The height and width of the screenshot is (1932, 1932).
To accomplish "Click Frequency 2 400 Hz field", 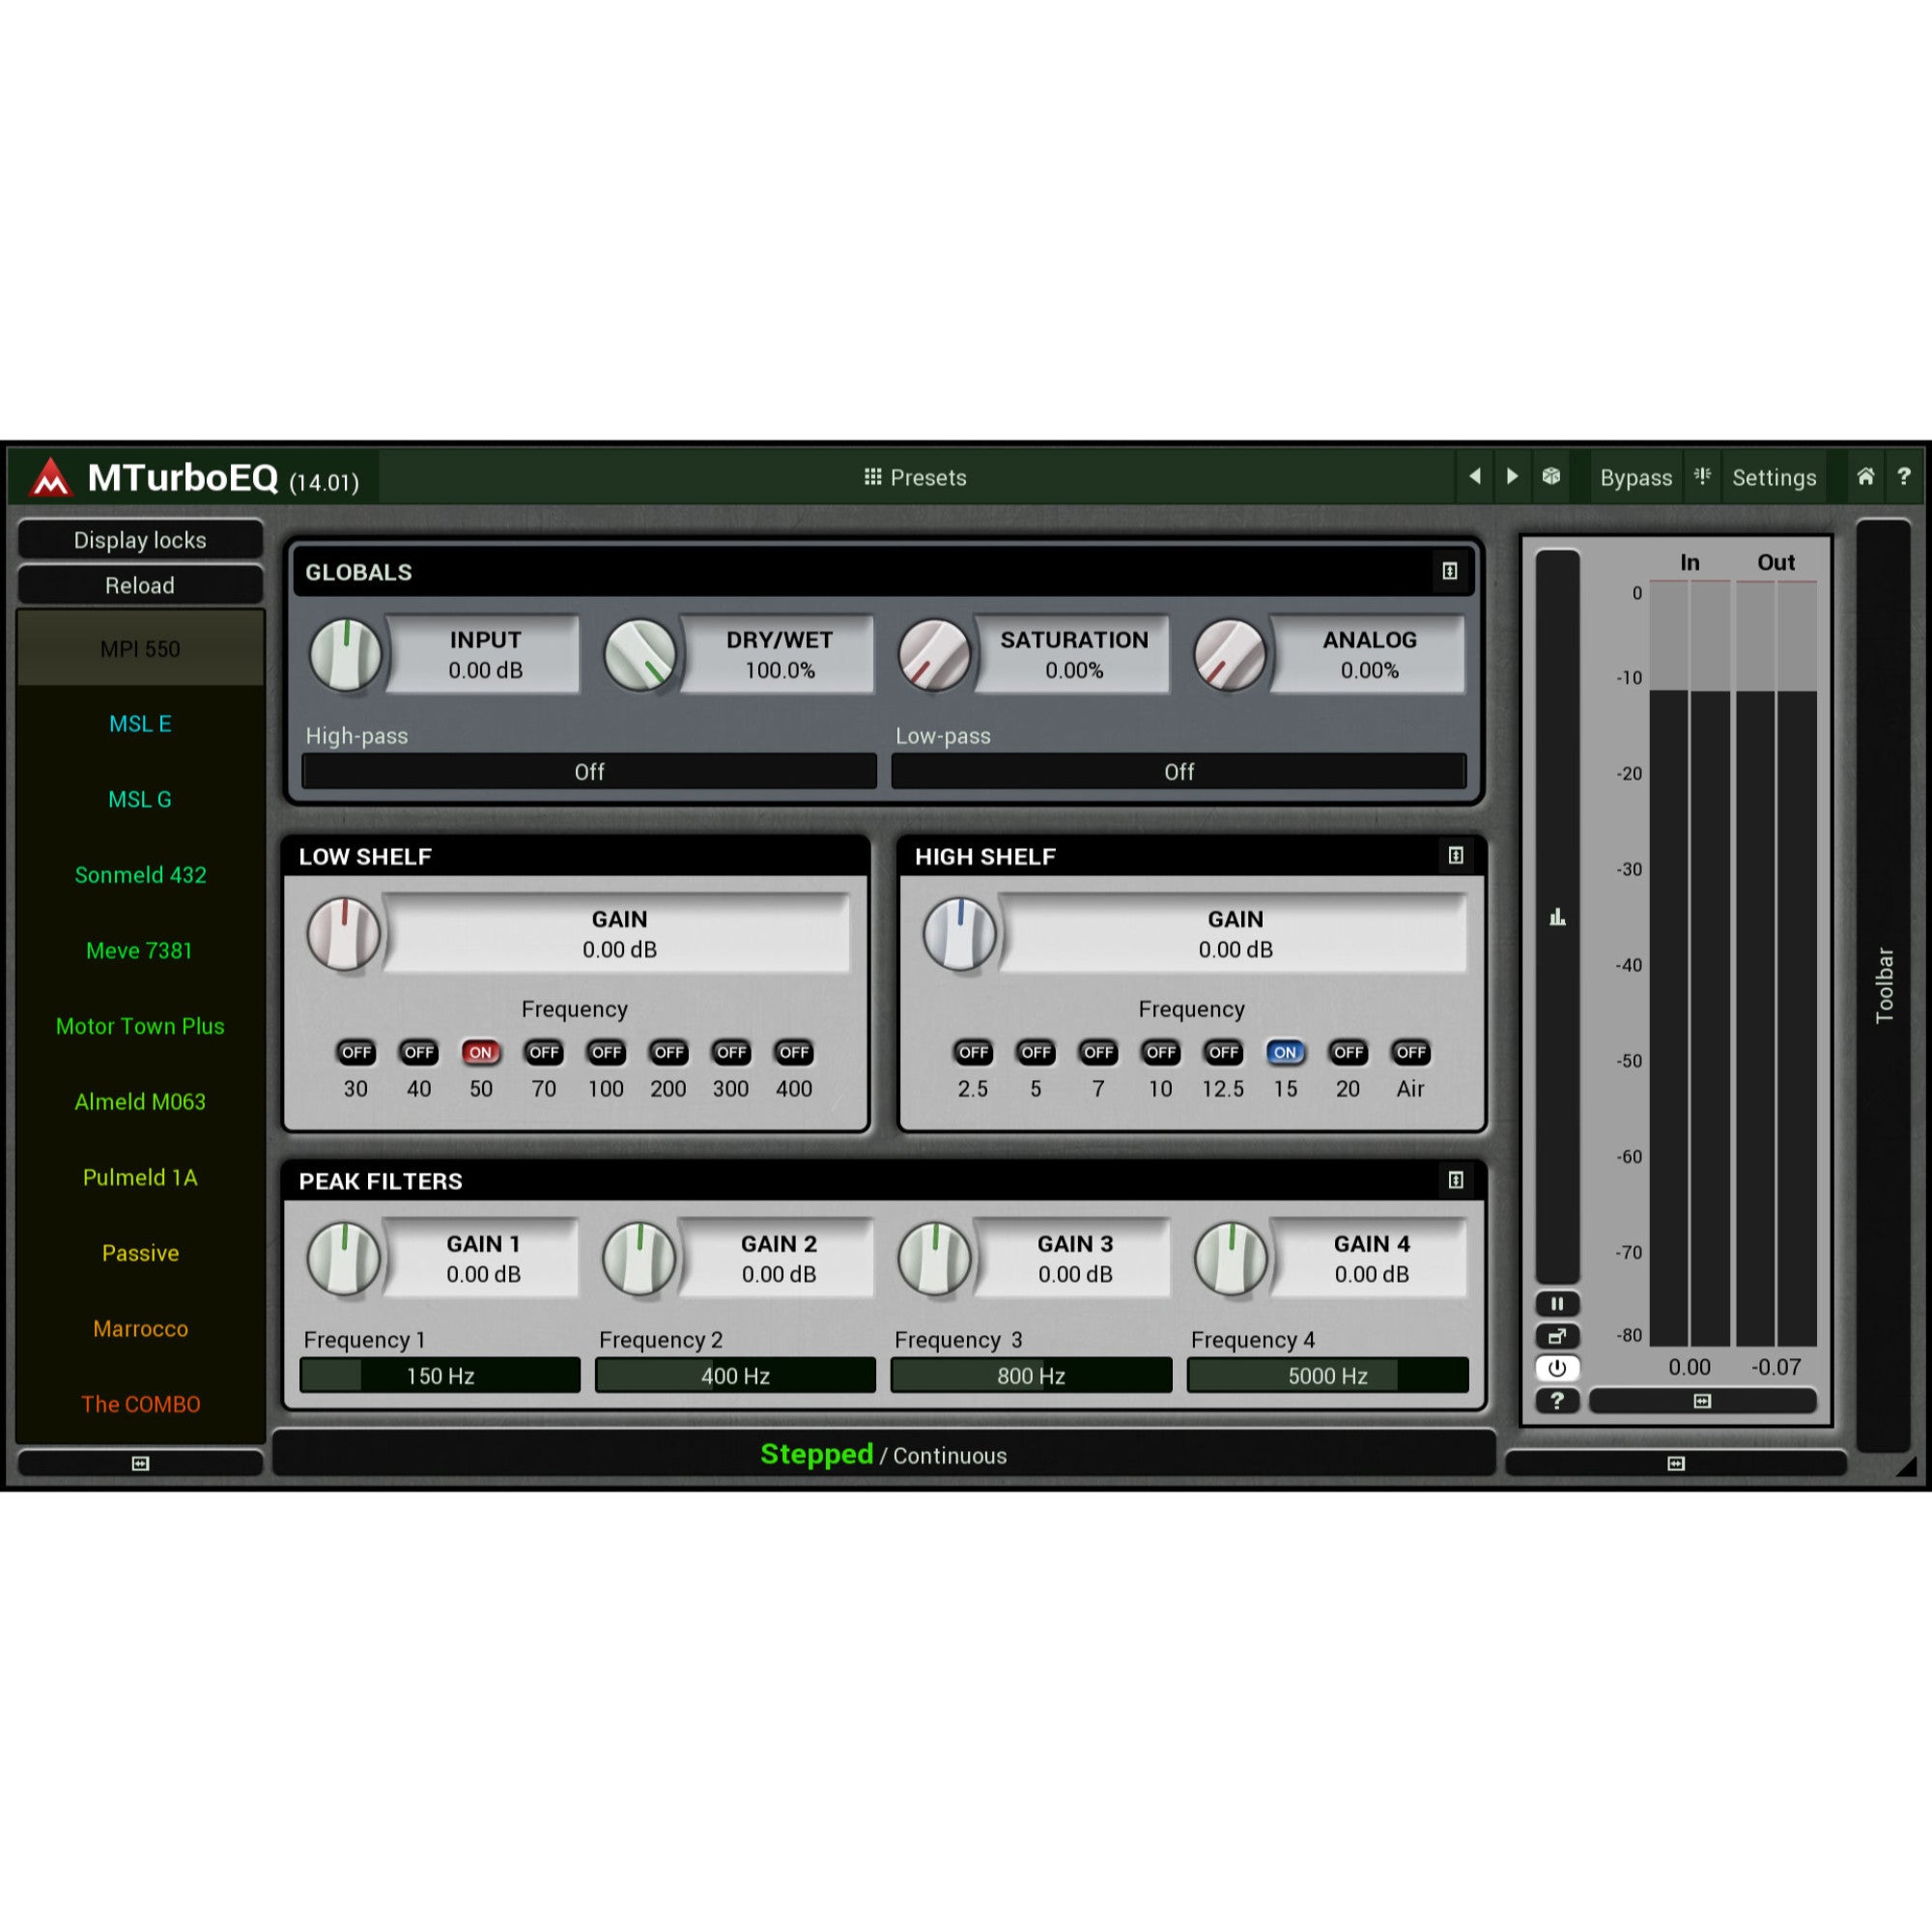I will pyautogui.click(x=735, y=1375).
